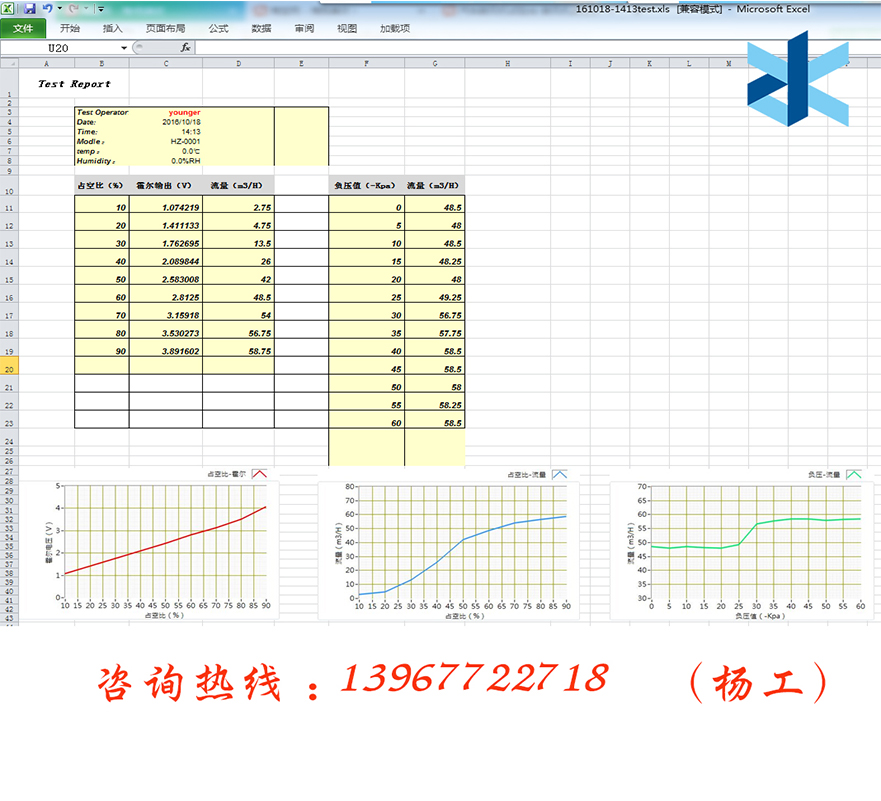Viewport: 881px width, 801px height.
Task: Select the cell containing 'younger'
Action: 184,112
